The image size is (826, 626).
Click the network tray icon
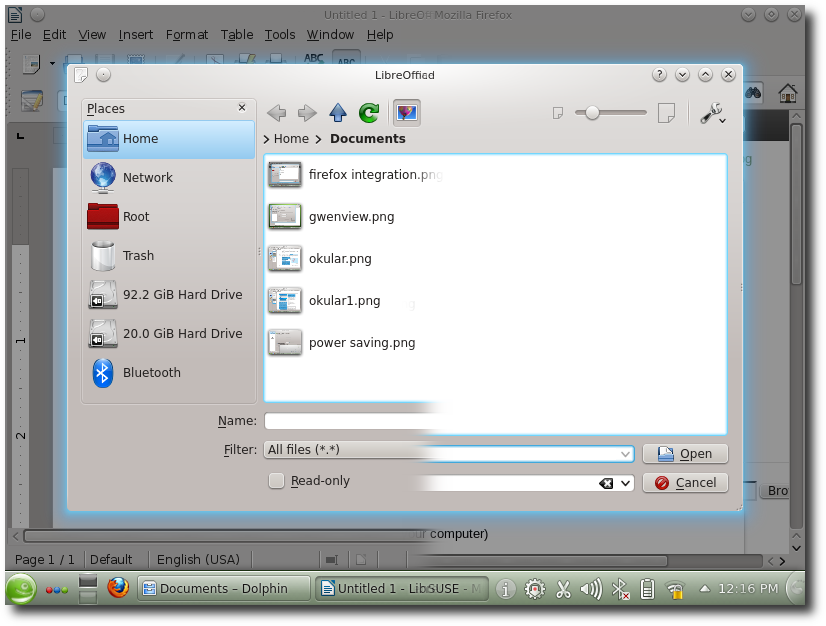[676, 589]
